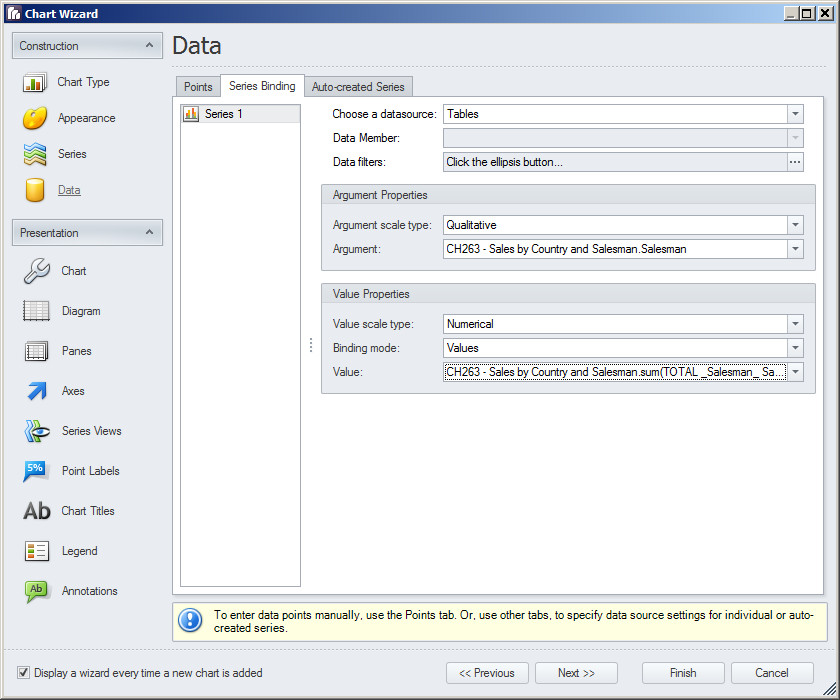Collapse the Presentation group
This screenshot has width=840, height=700.
point(149,232)
